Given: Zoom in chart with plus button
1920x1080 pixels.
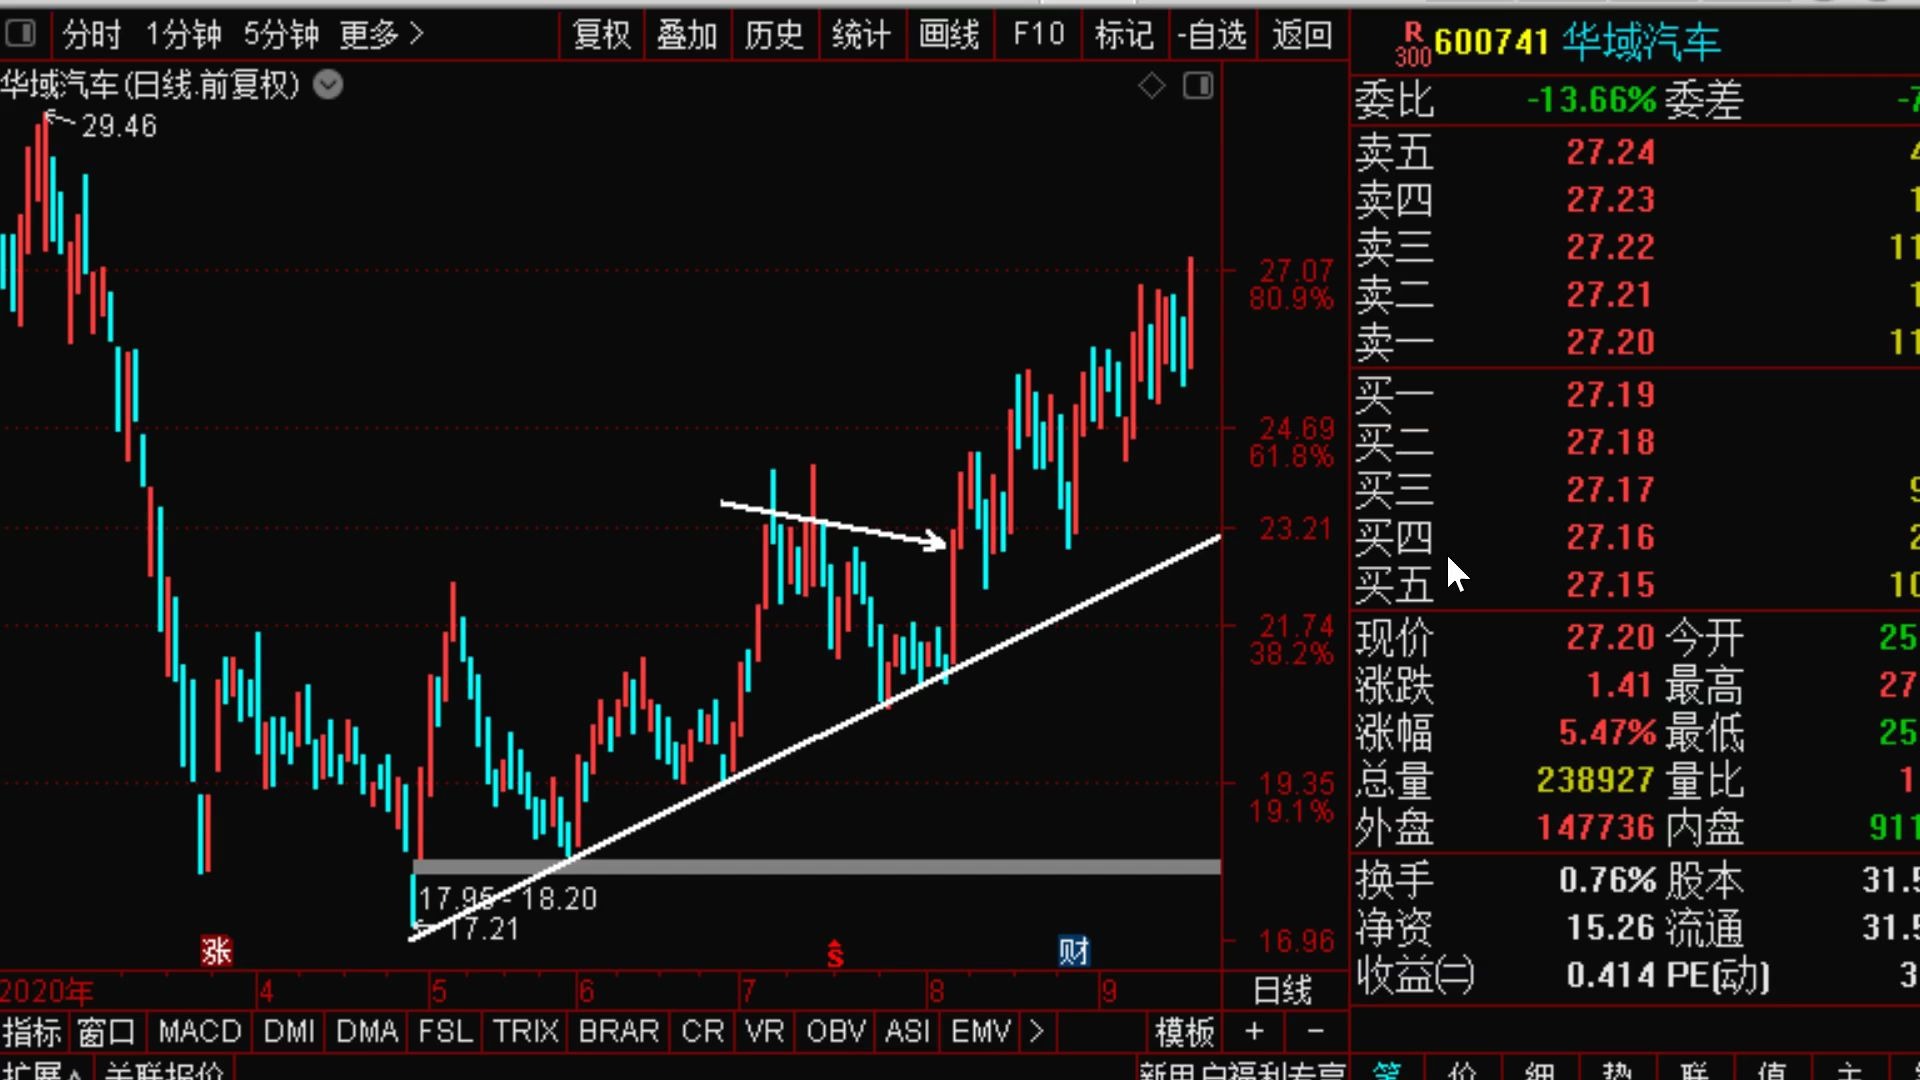Looking at the screenshot, I should 1254,1031.
